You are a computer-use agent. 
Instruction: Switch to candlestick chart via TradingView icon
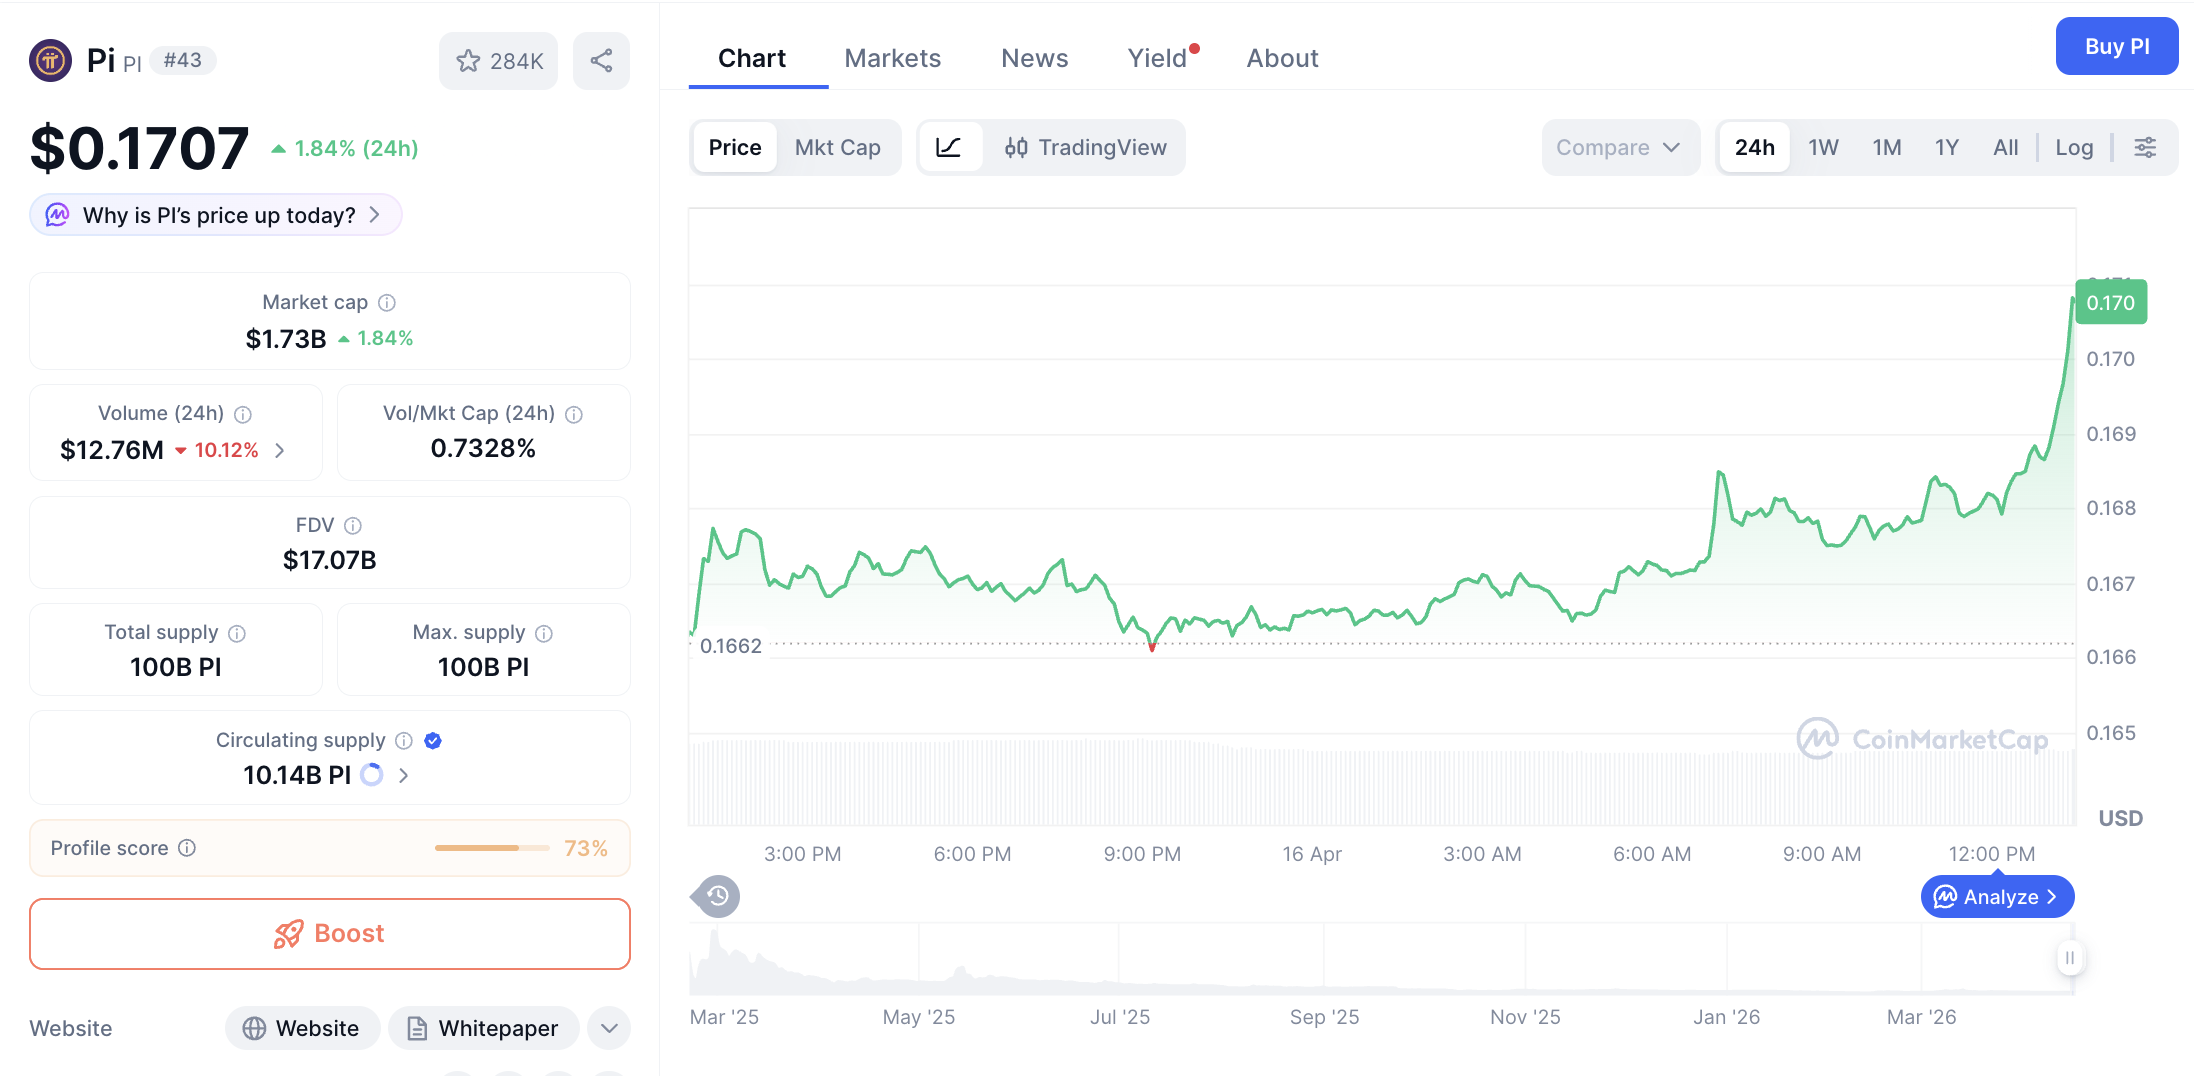coord(1017,147)
